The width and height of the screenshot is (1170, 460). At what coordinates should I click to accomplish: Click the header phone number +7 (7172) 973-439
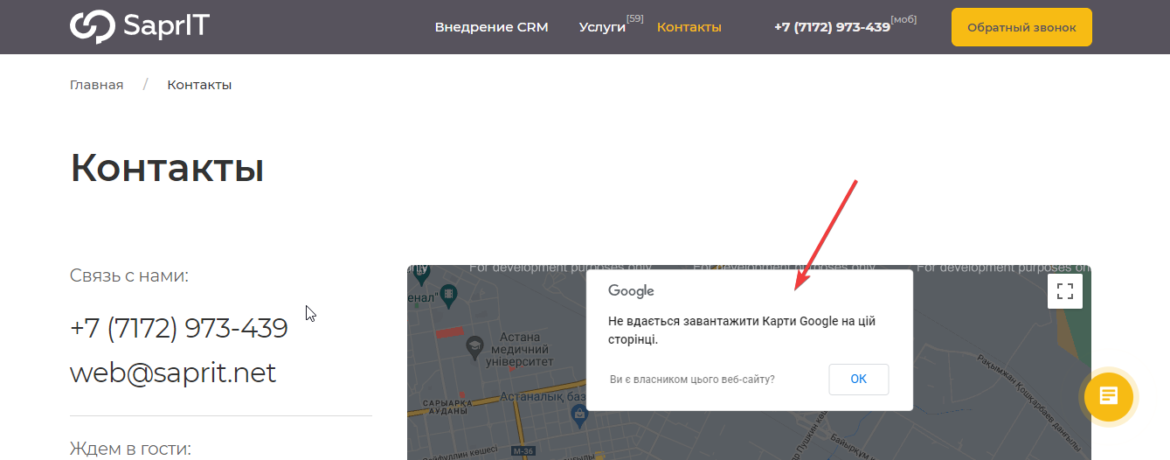pos(831,27)
